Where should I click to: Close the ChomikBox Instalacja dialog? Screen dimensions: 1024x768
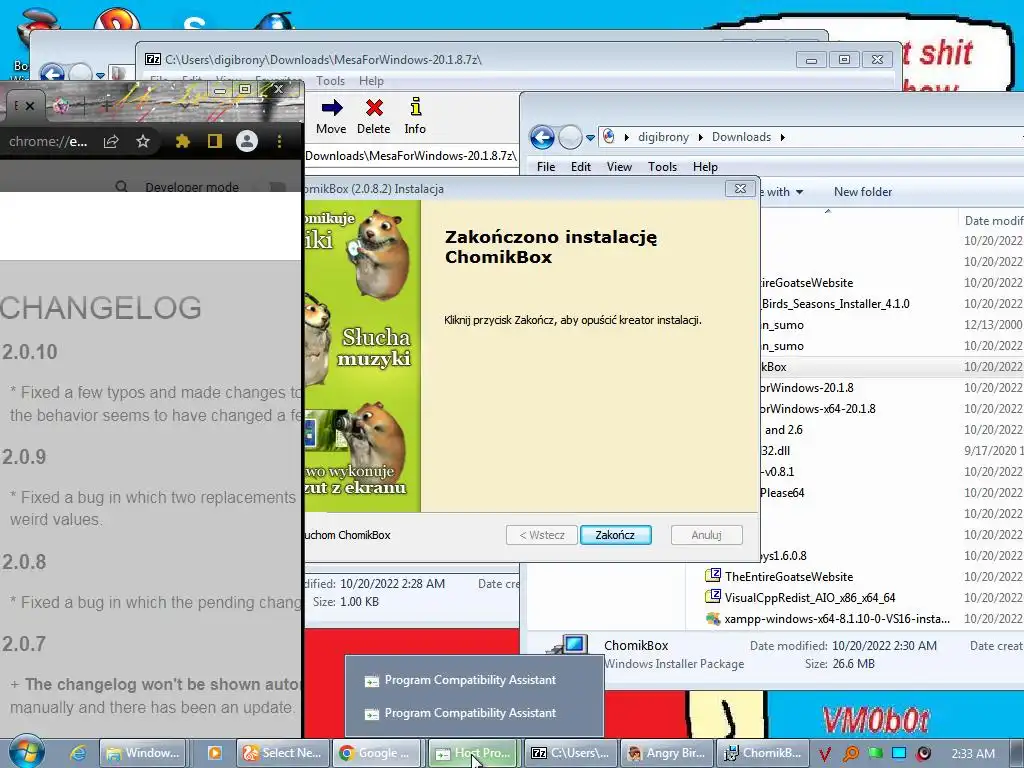740,189
